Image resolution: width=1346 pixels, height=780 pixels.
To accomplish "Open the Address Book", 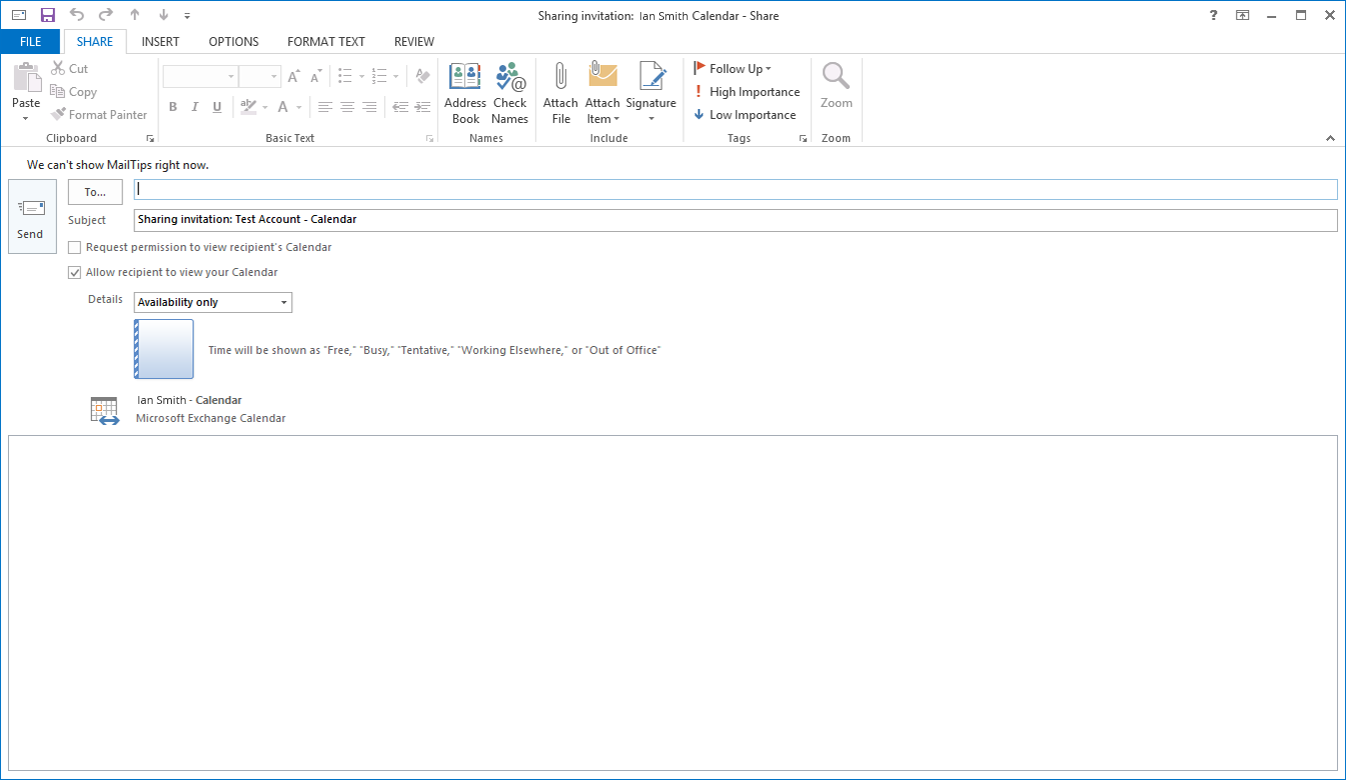I will pyautogui.click(x=465, y=93).
